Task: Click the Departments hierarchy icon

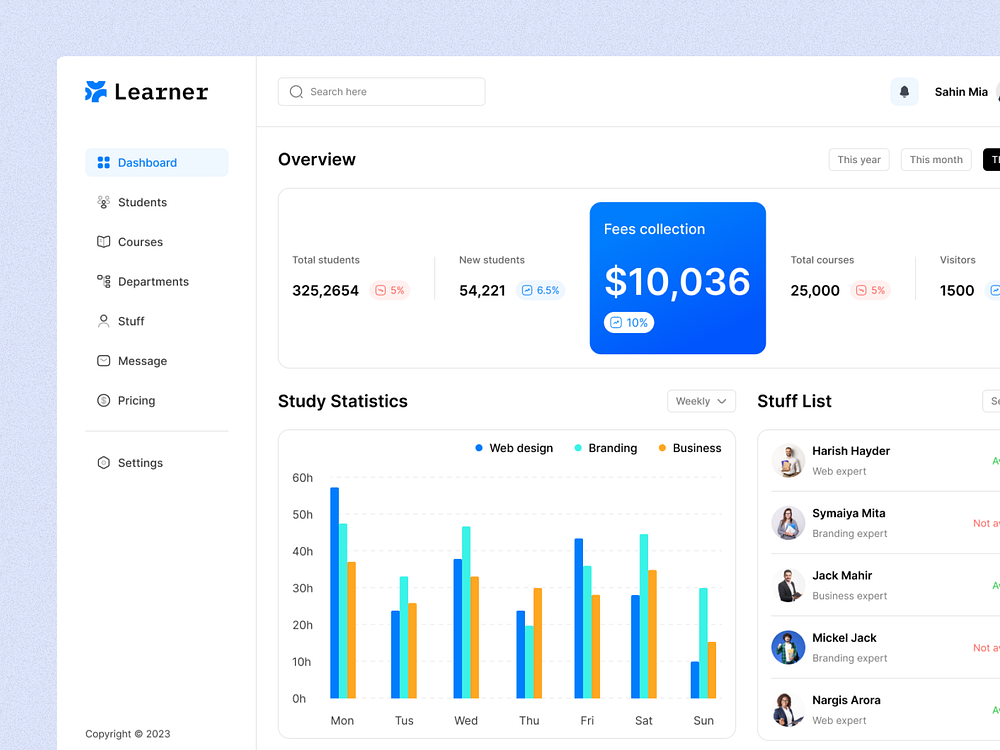Action: point(103,282)
